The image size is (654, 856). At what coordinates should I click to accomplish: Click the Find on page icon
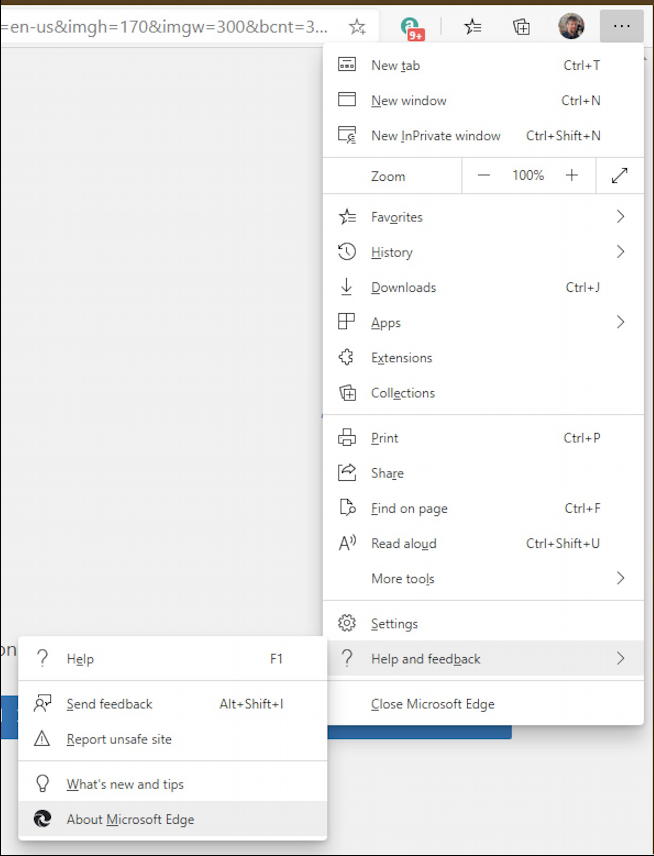pos(347,508)
